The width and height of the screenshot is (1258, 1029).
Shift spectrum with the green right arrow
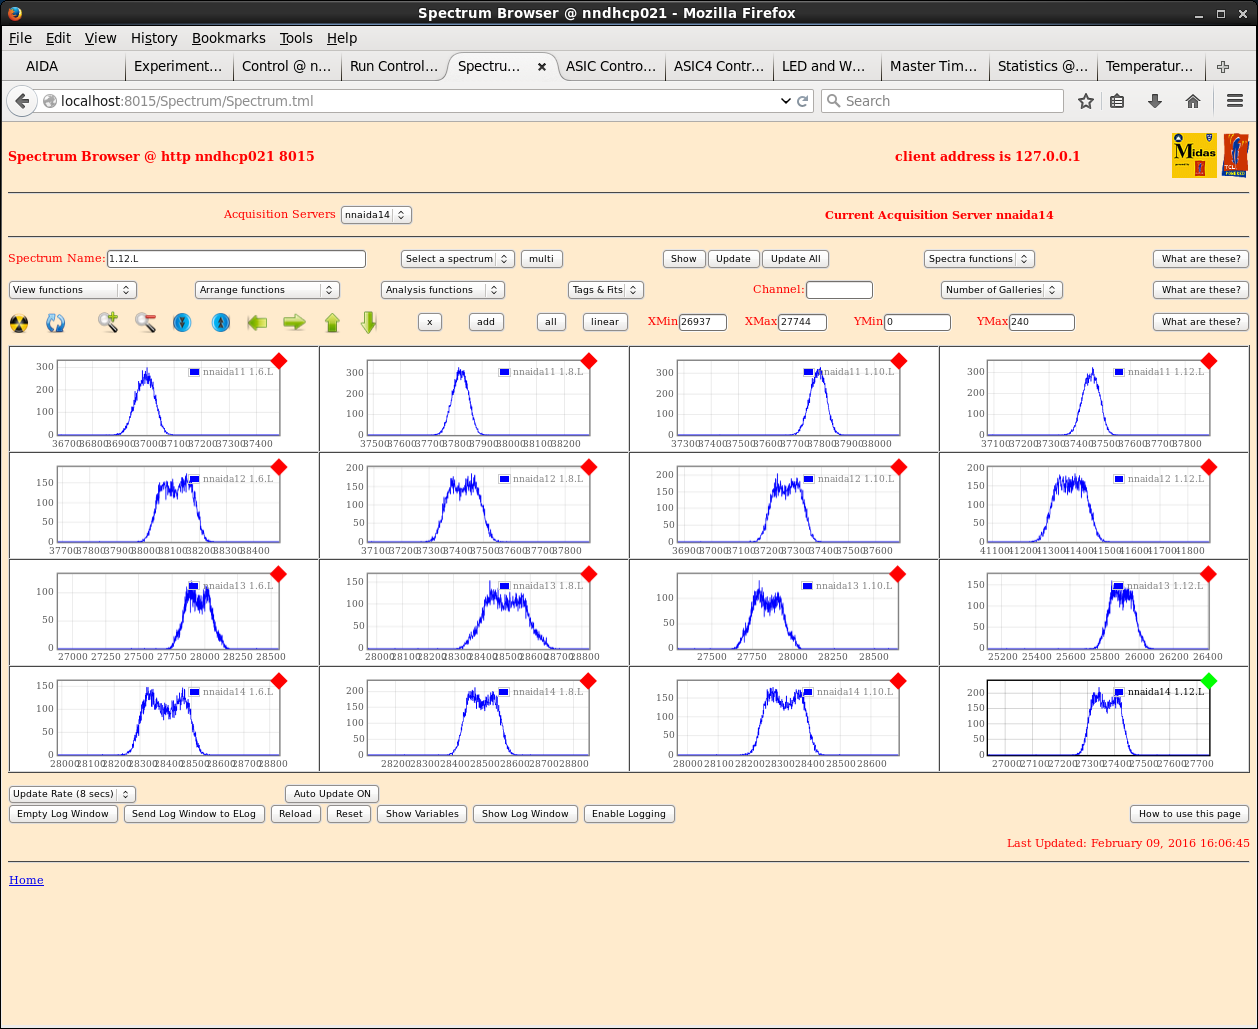click(294, 322)
